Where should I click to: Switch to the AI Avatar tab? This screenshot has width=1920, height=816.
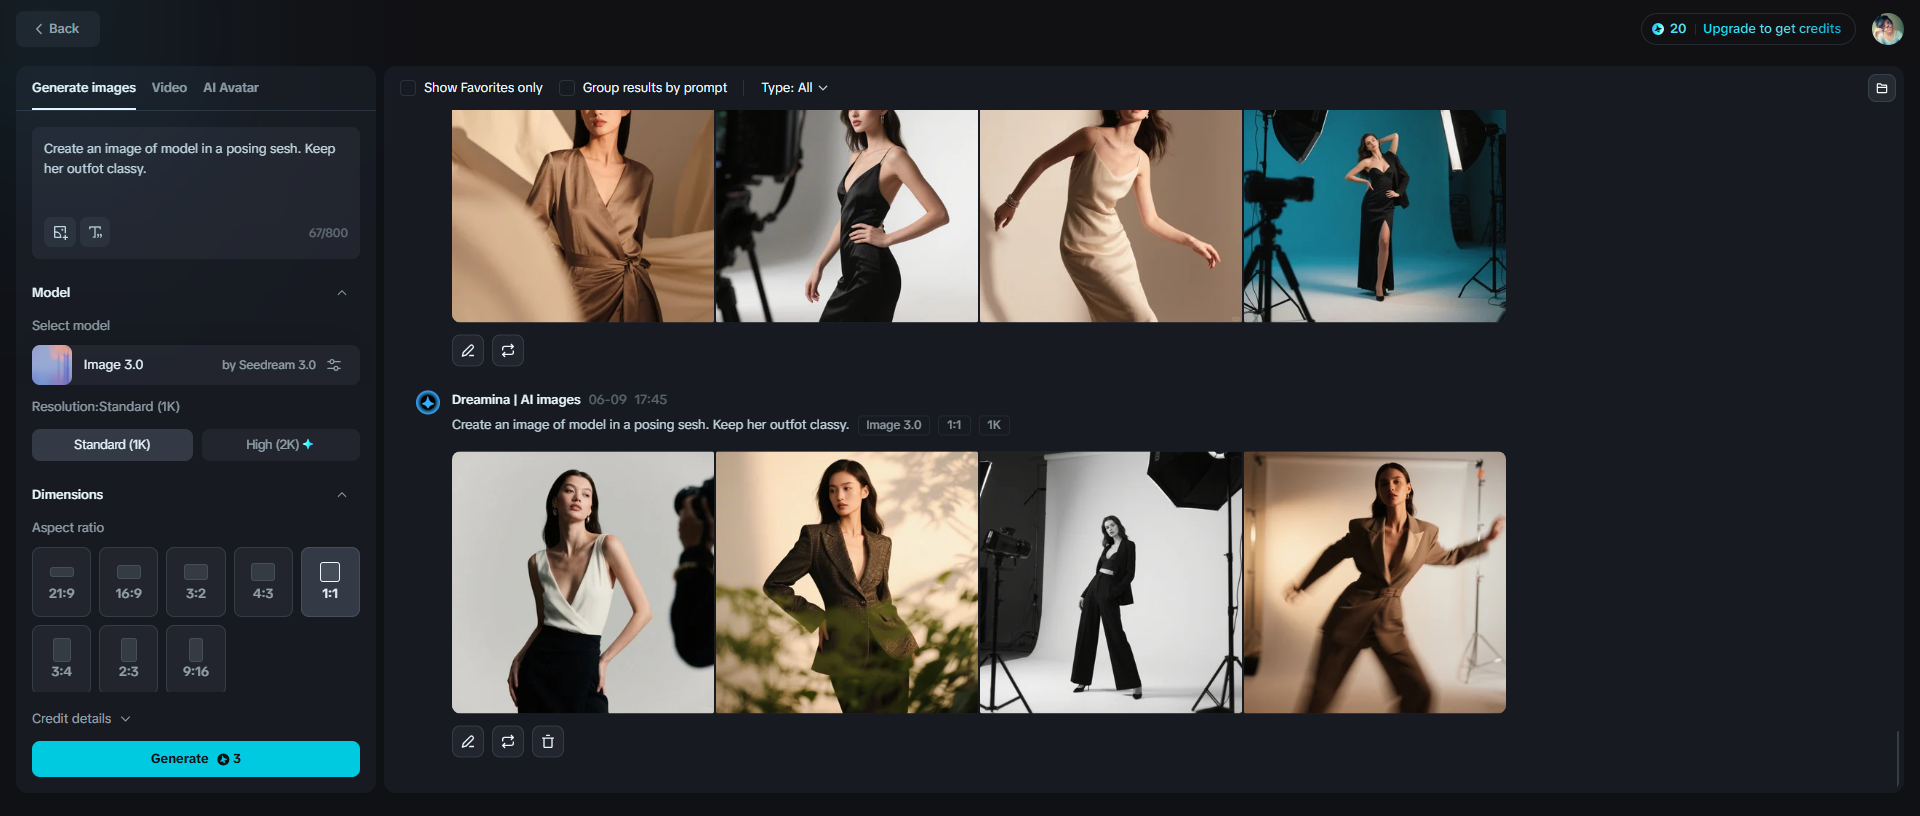point(231,88)
